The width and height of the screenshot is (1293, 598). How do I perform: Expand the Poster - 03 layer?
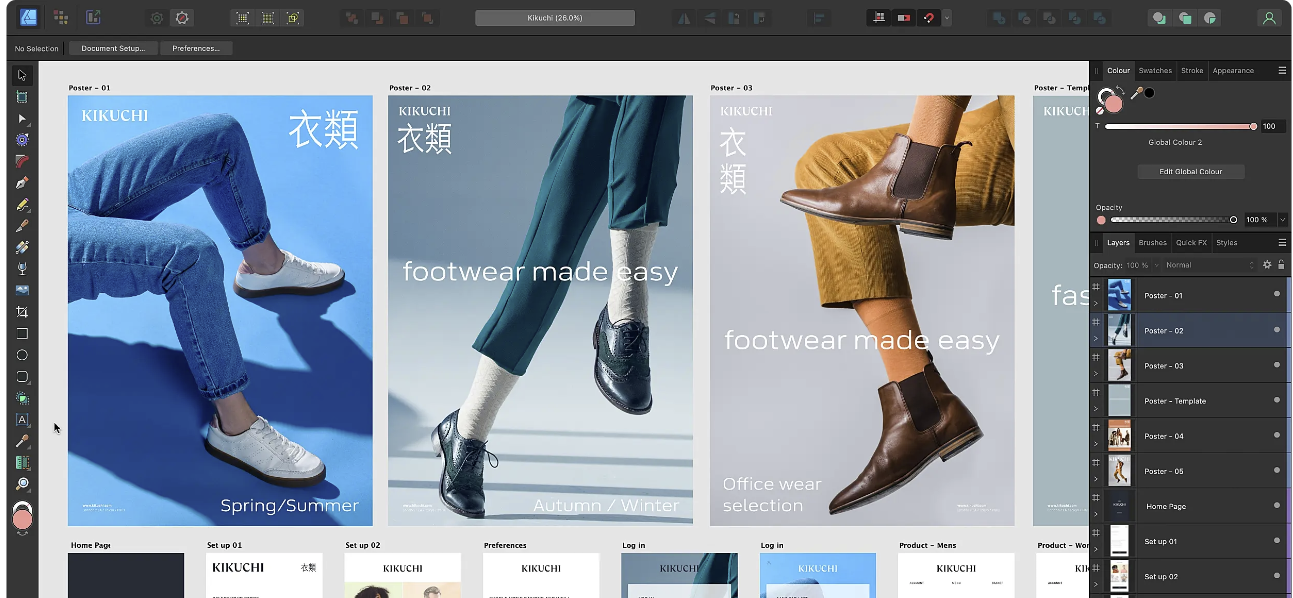point(1097,373)
